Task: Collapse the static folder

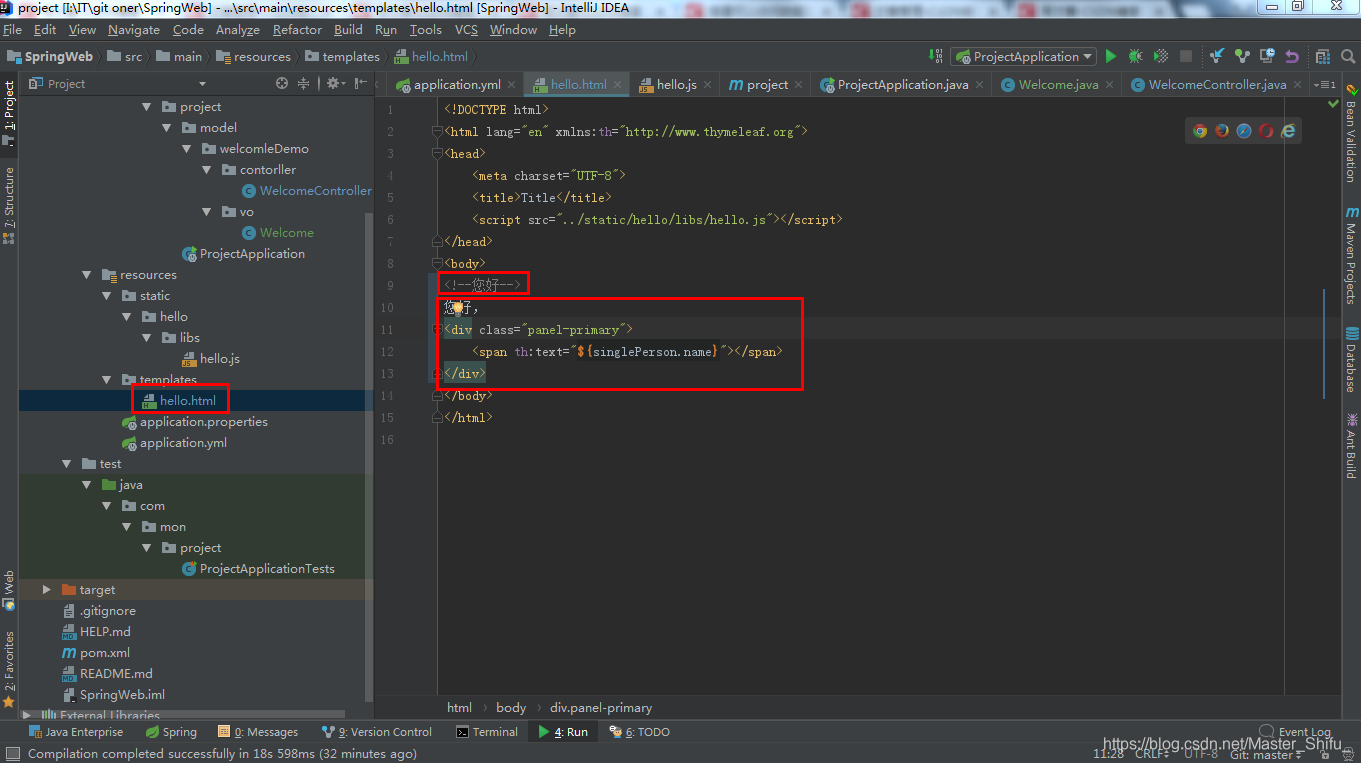Action: click(107, 296)
